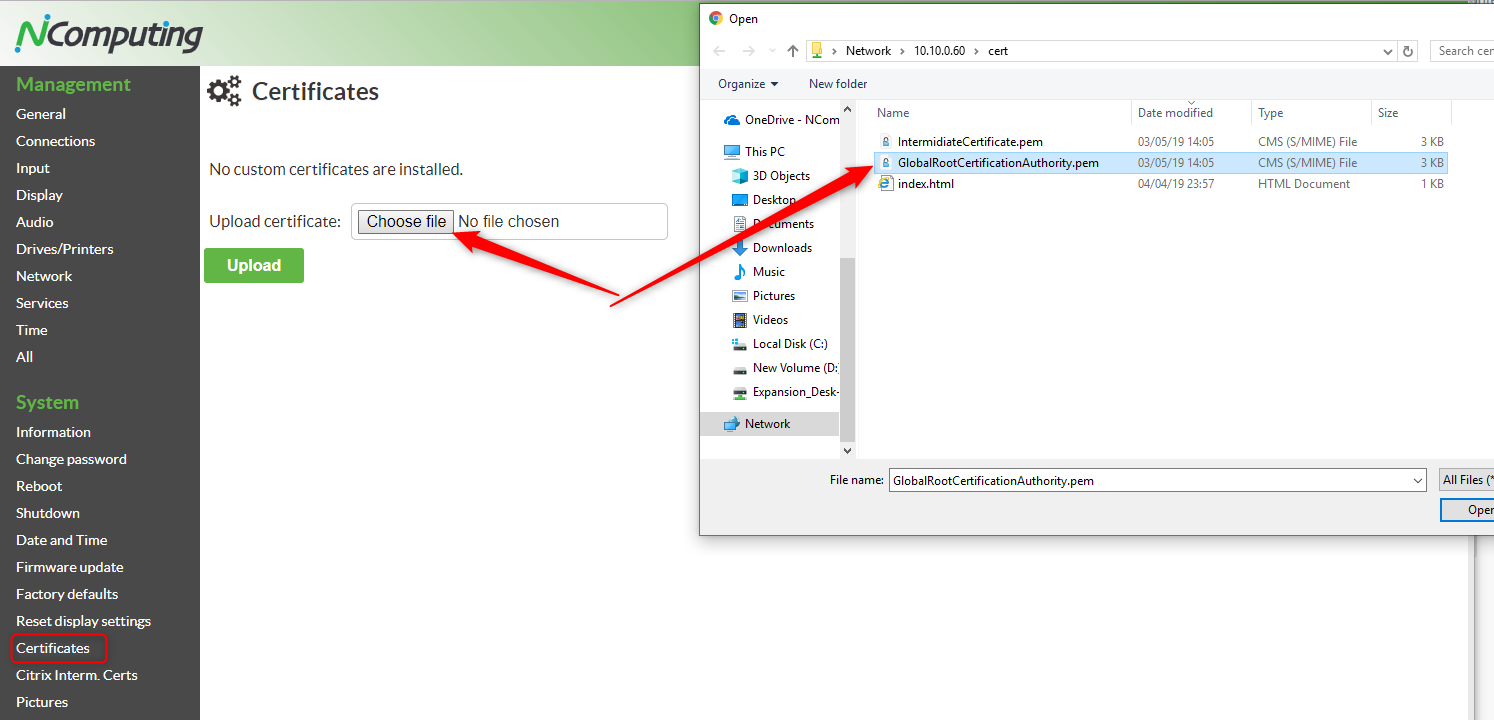Open Pictures page in System sidebar

click(x=42, y=702)
